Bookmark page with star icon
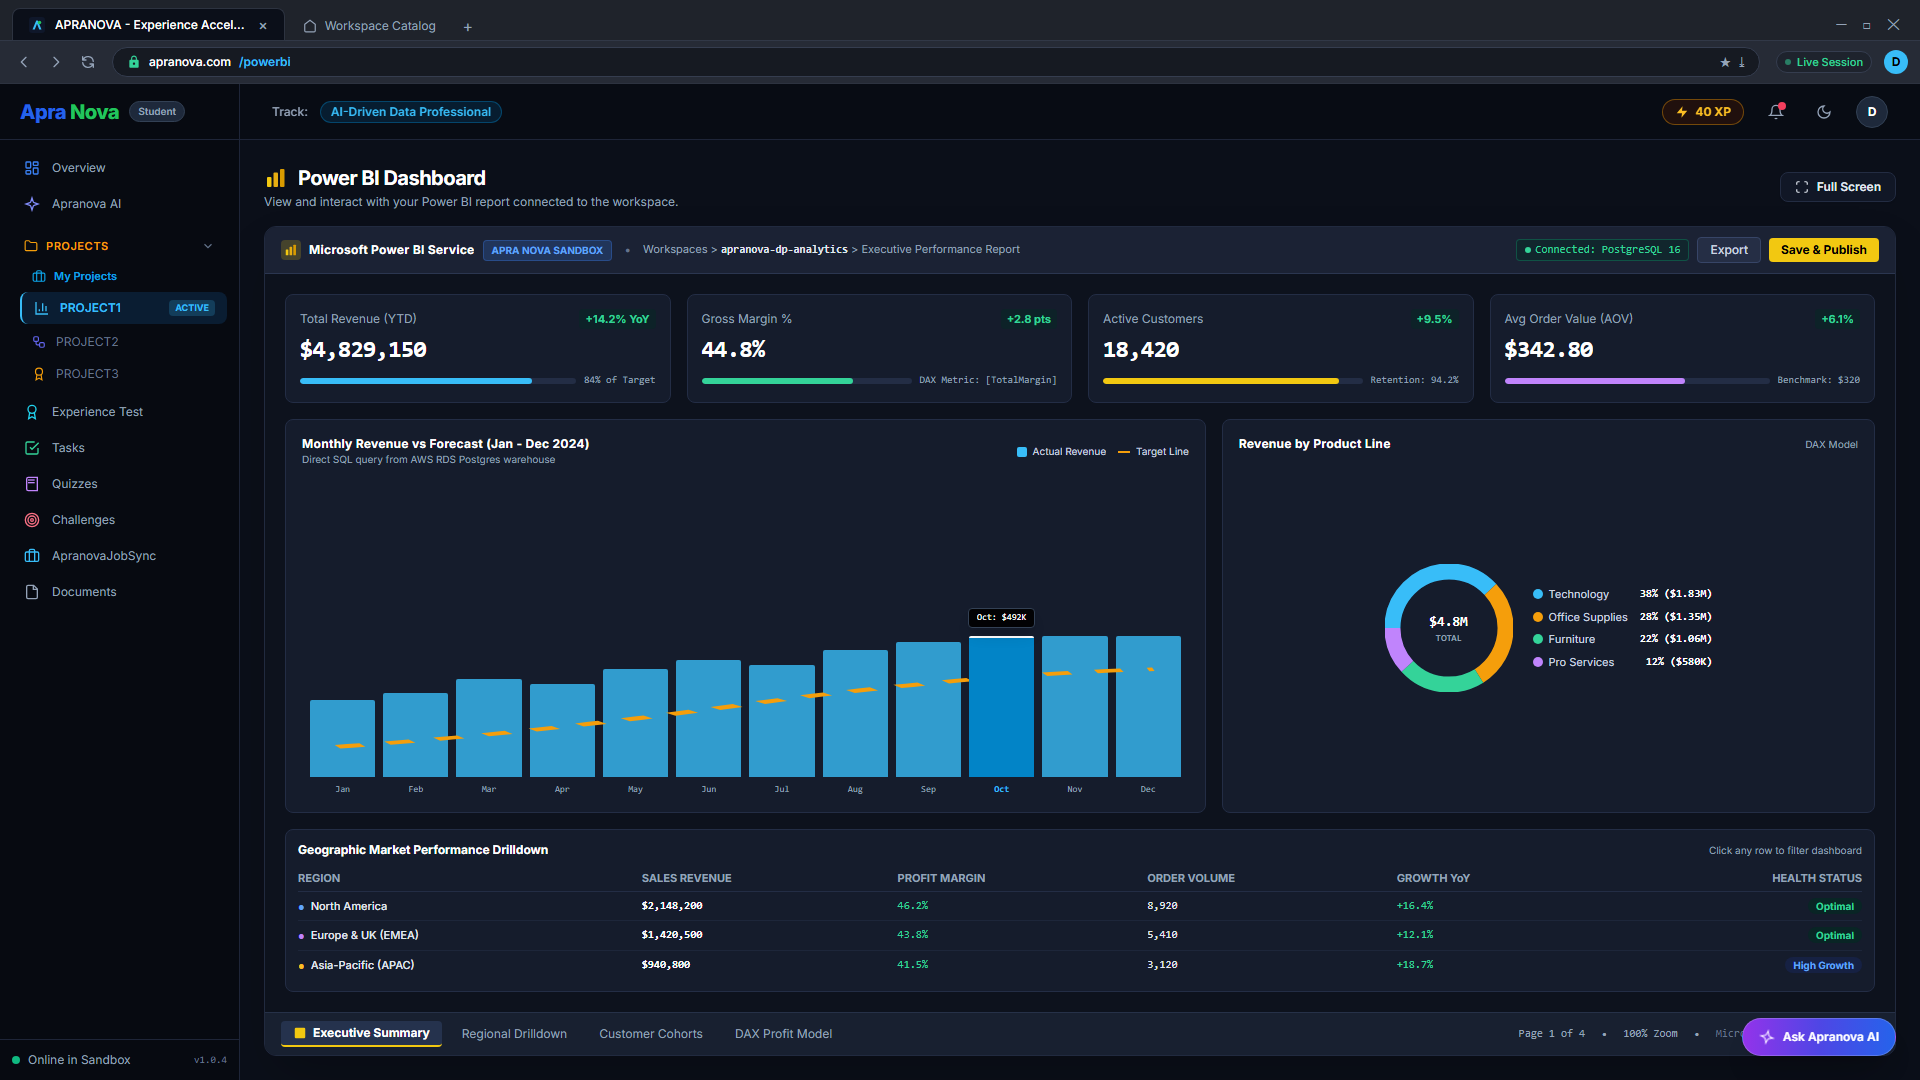Image resolution: width=1920 pixels, height=1080 pixels. coord(1725,62)
